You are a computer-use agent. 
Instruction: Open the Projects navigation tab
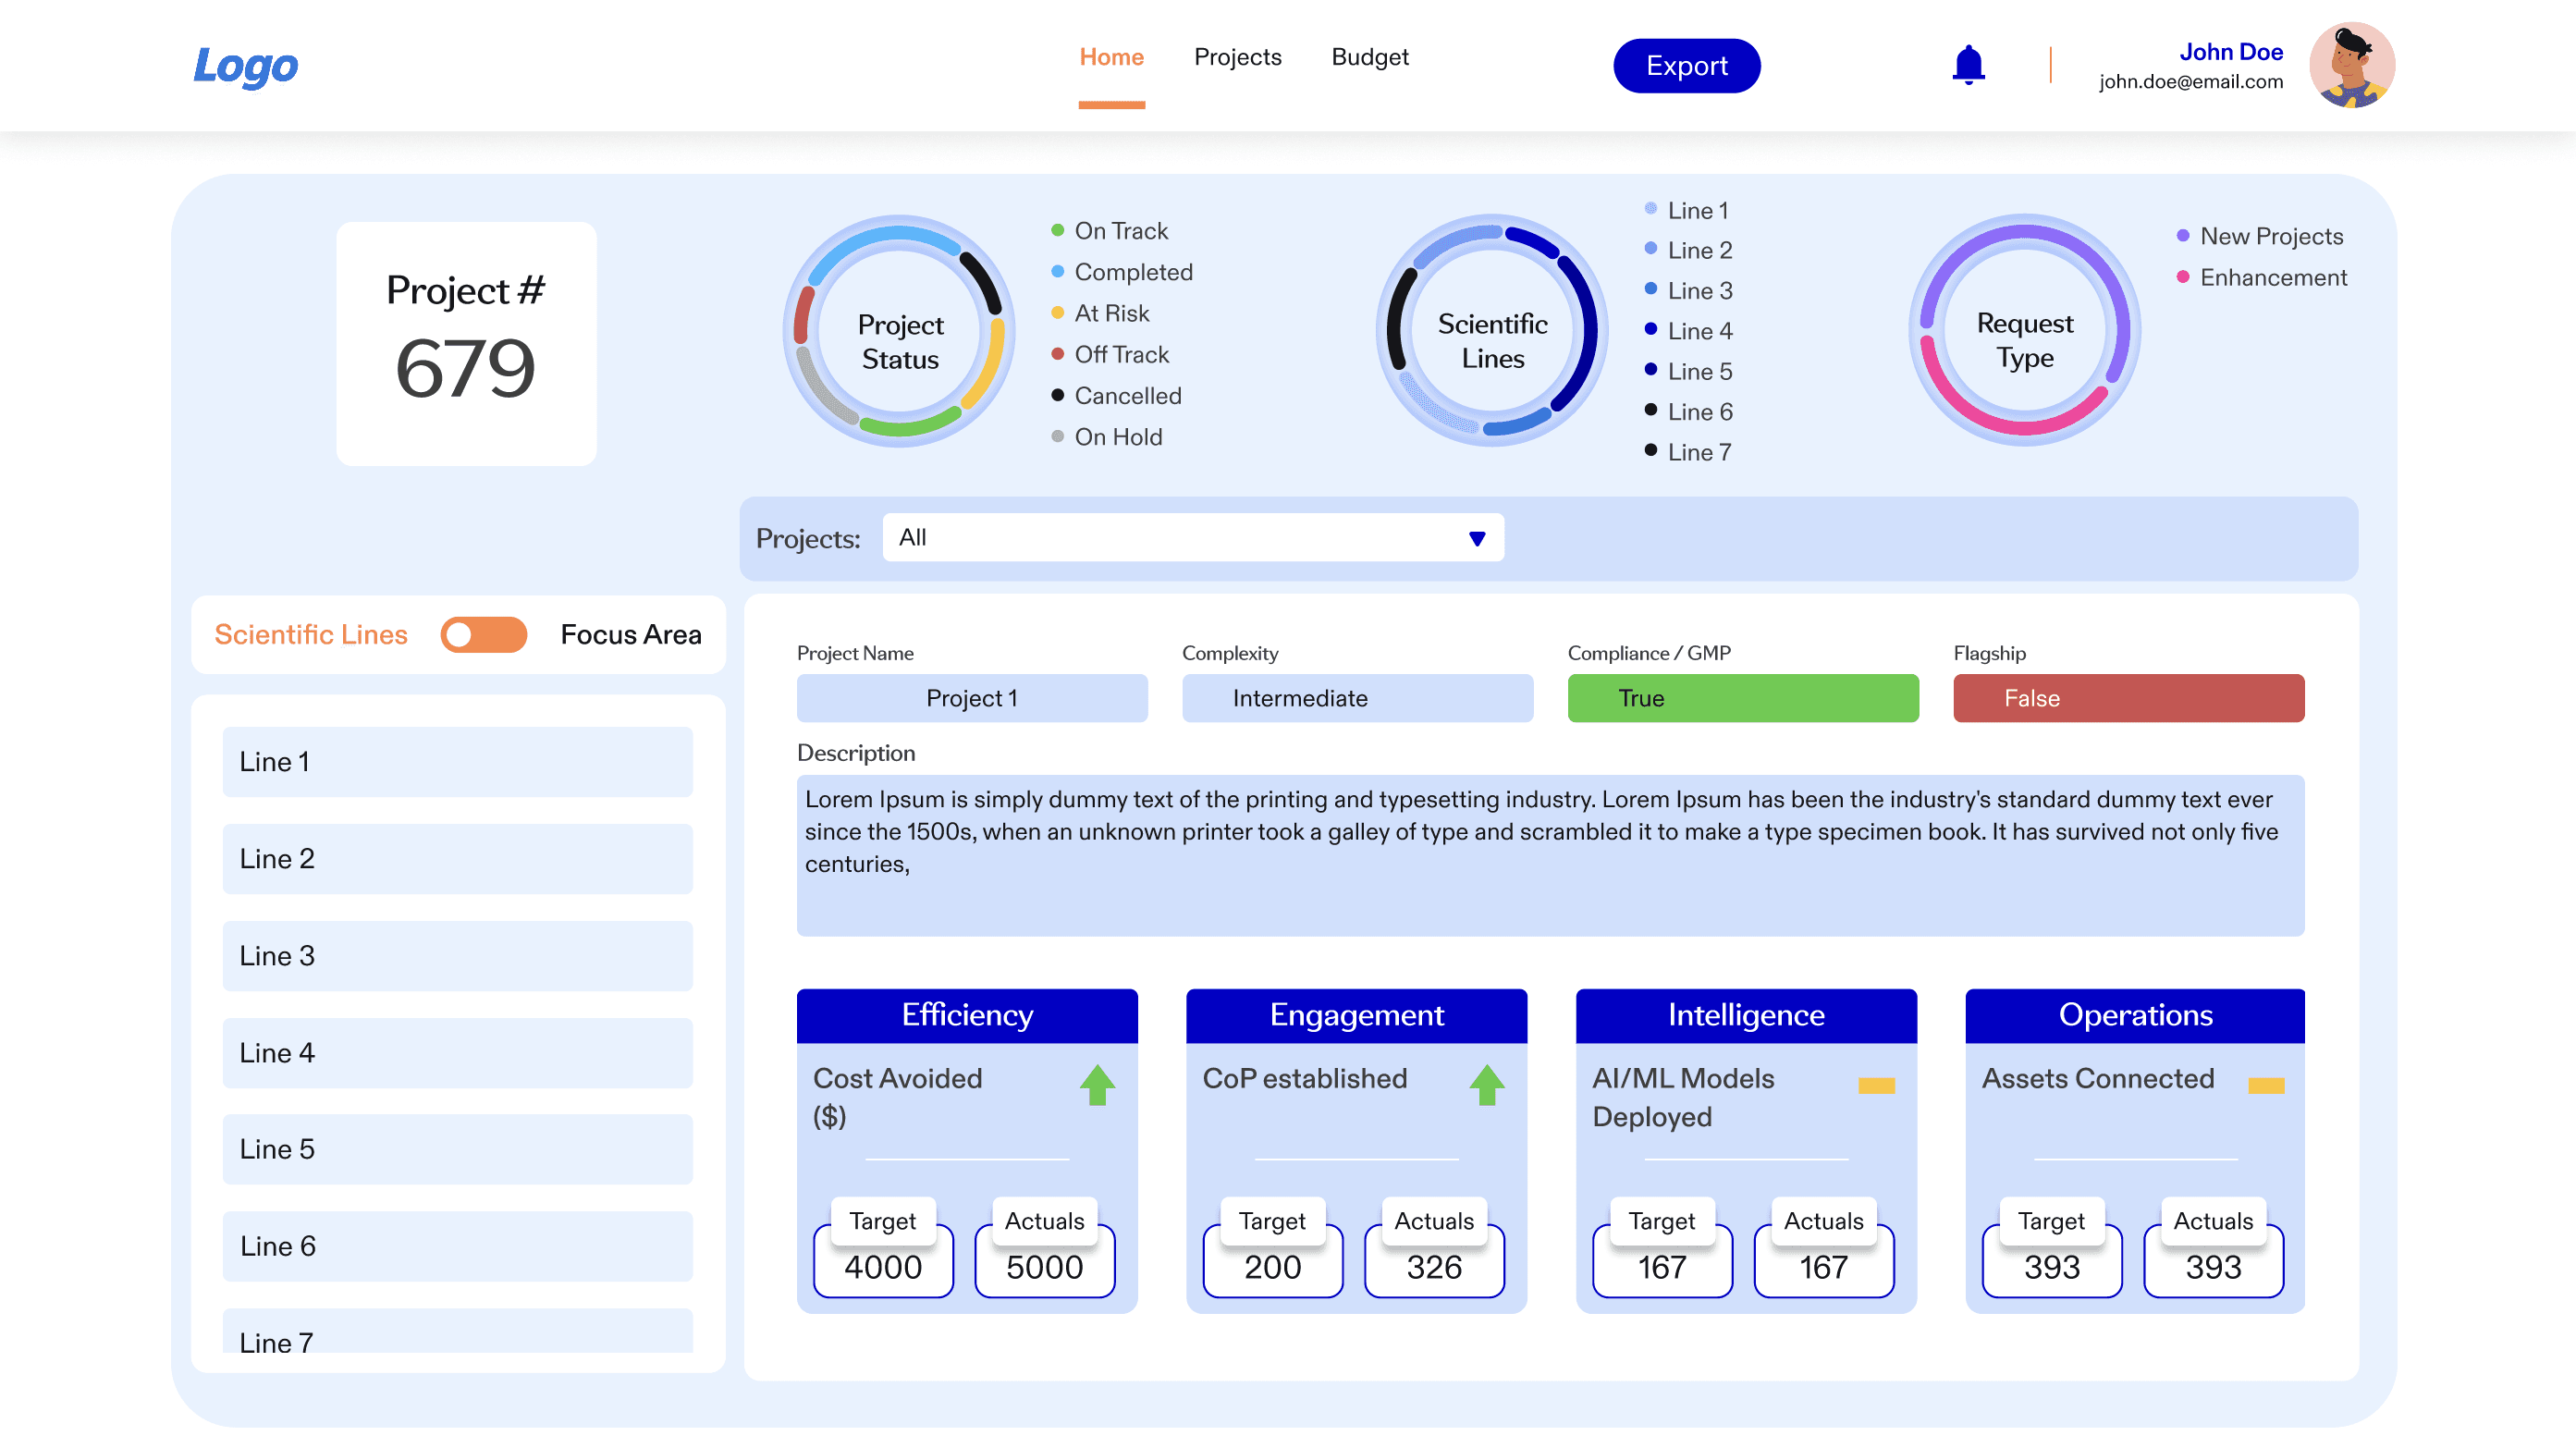(x=1237, y=57)
